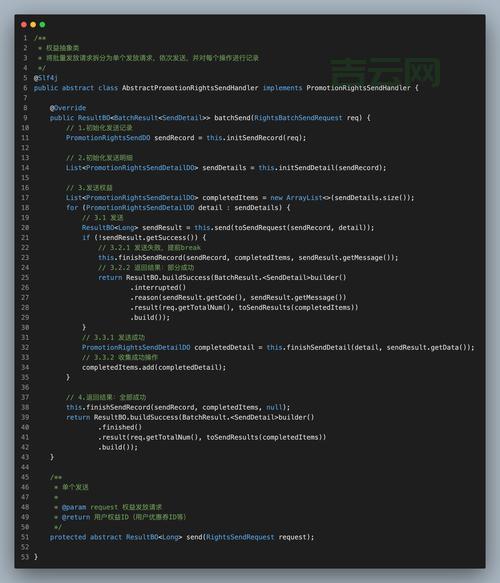
Task: Click the red close window button
Action: click(x=24, y=25)
